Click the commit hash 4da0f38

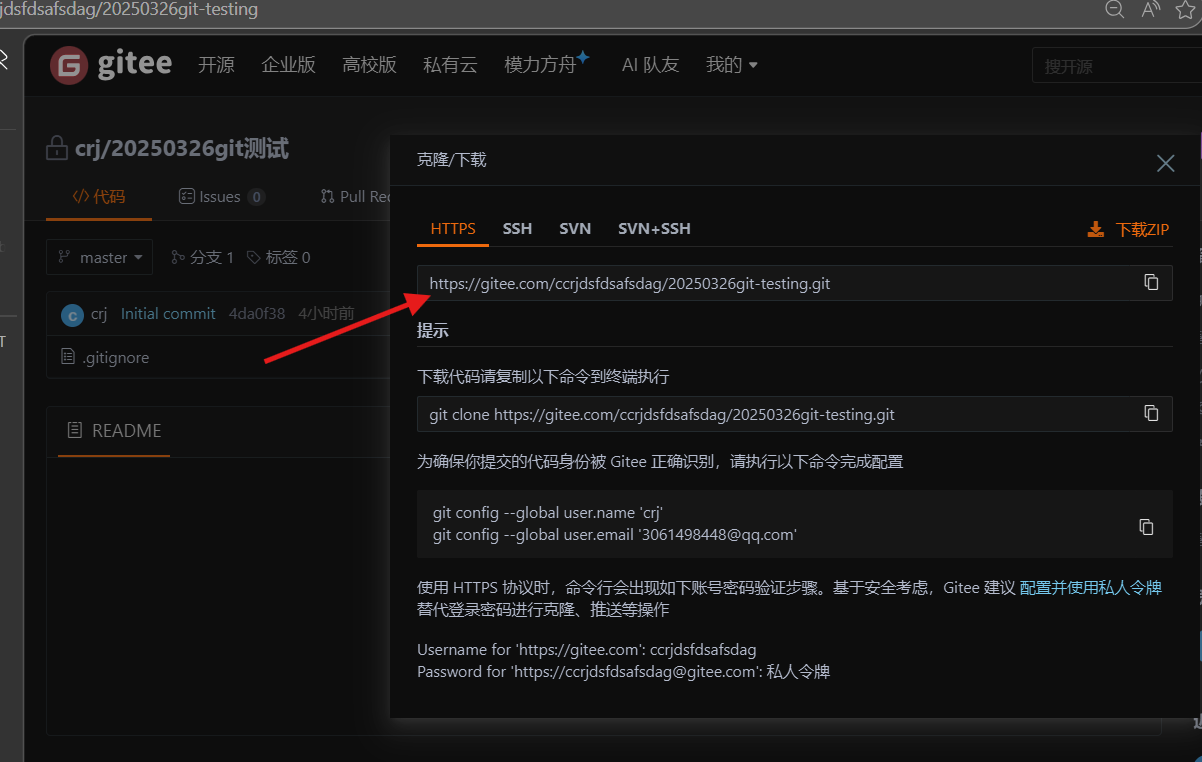pyautogui.click(x=257, y=314)
